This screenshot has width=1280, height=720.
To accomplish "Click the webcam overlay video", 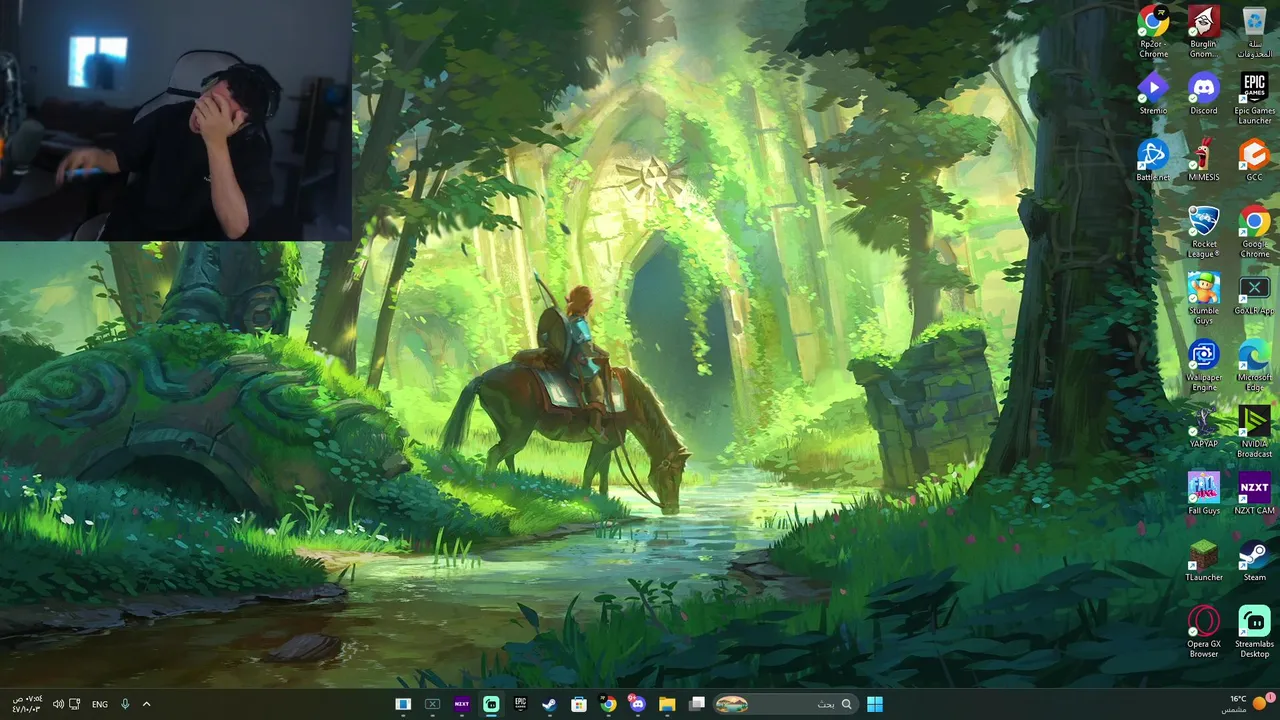I will [x=175, y=120].
